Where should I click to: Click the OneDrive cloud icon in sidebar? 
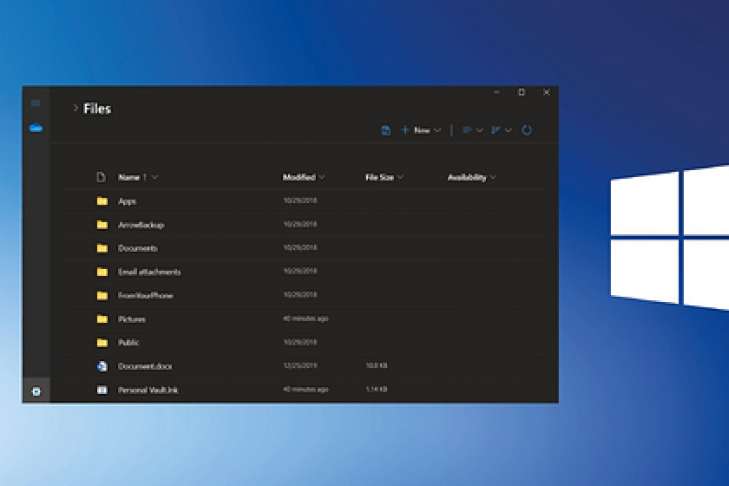36,128
